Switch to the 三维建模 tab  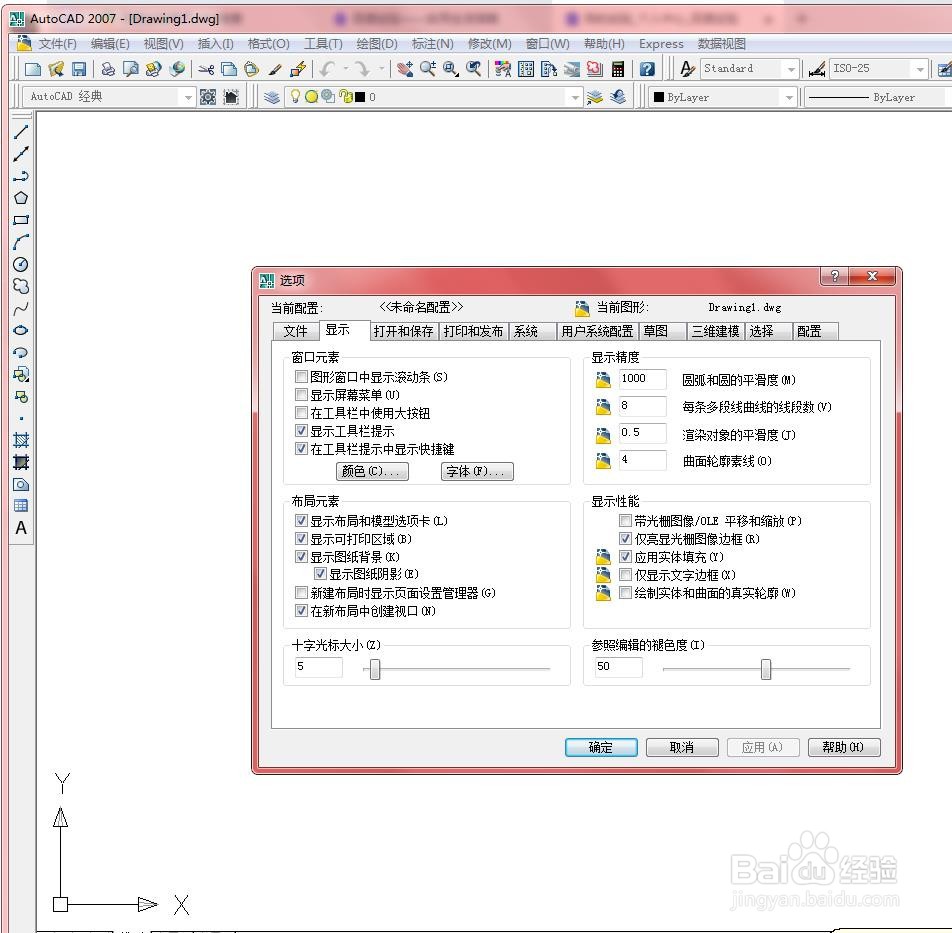(x=715, y=331)
